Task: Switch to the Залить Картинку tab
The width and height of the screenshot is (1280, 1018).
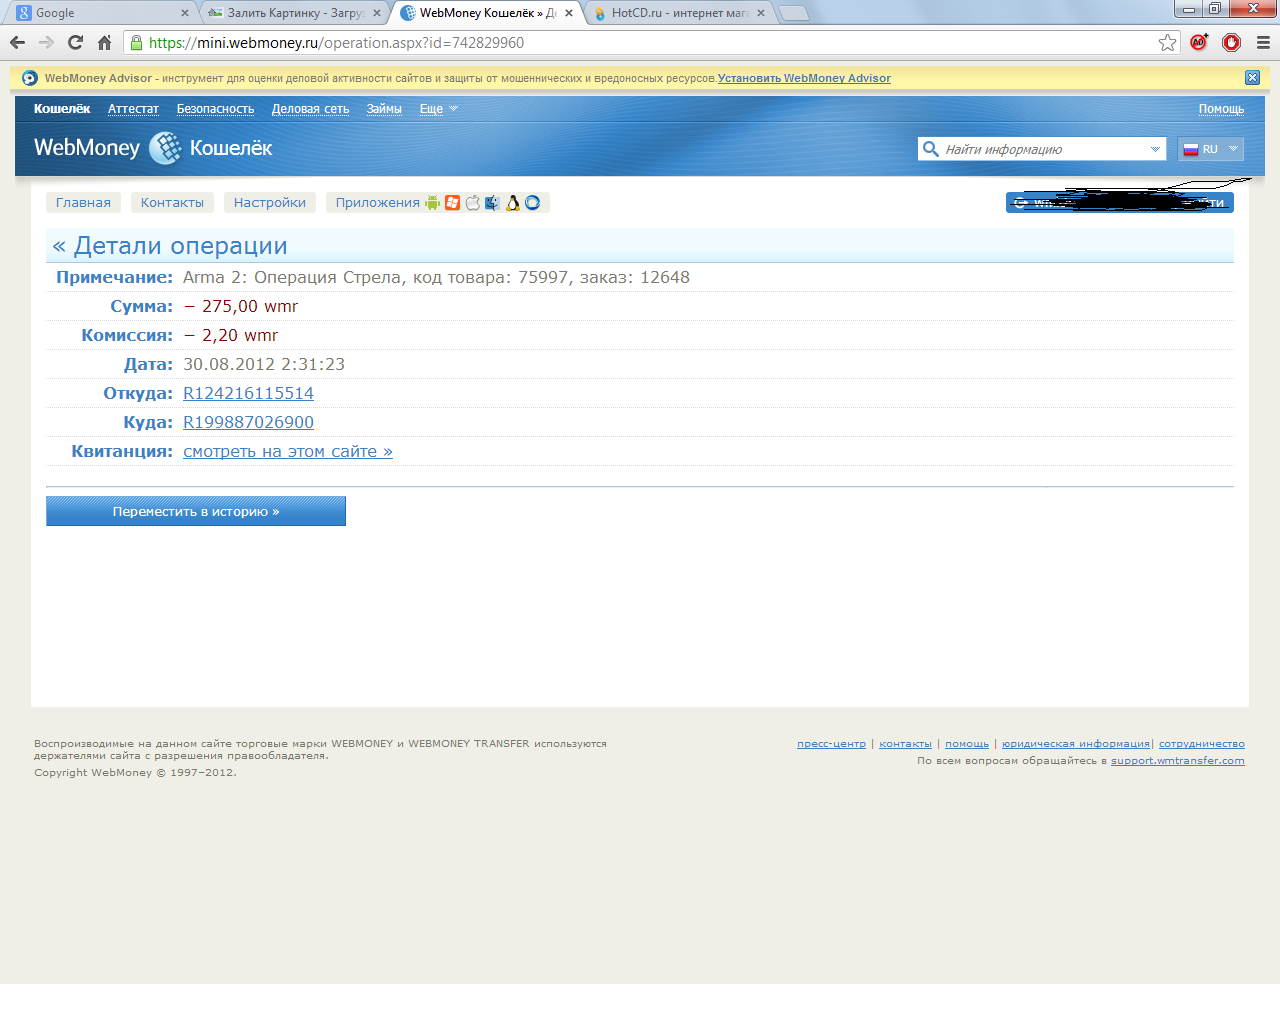Action: pyautogui.click(x=294, y=13)
